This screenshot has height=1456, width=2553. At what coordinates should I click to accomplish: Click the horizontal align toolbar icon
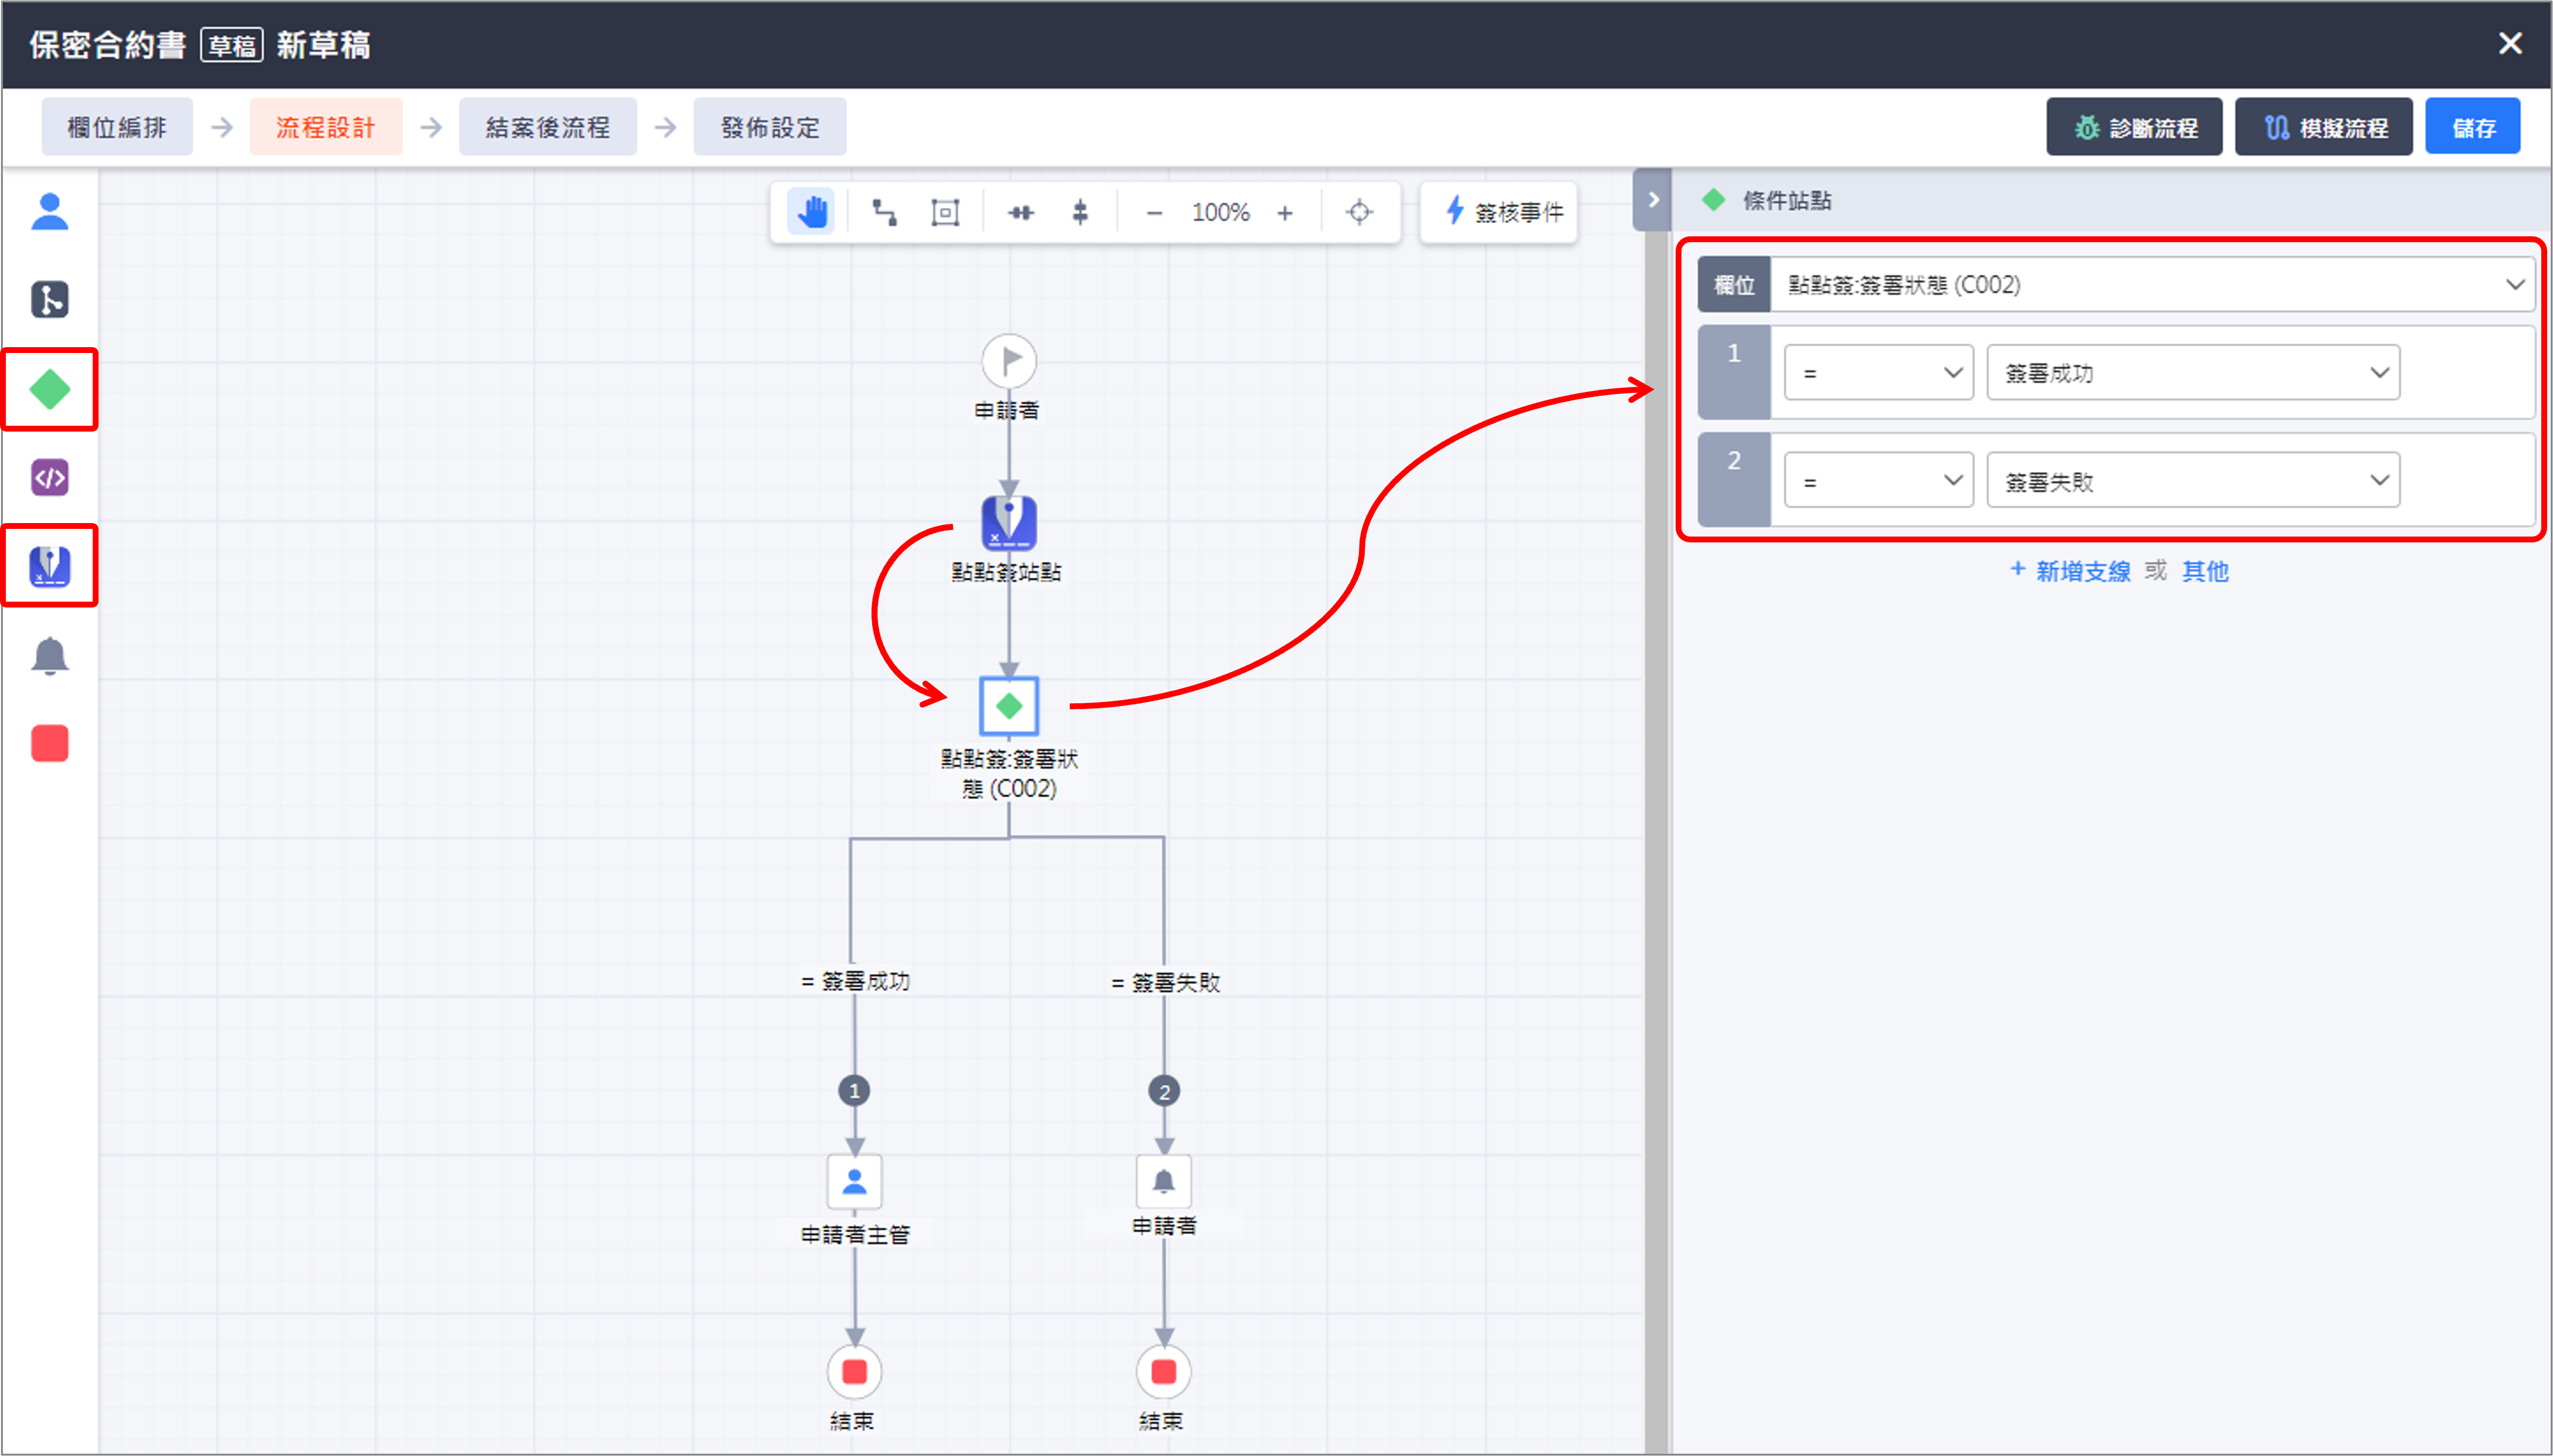pyautogui.click(x=1020, y=212)
